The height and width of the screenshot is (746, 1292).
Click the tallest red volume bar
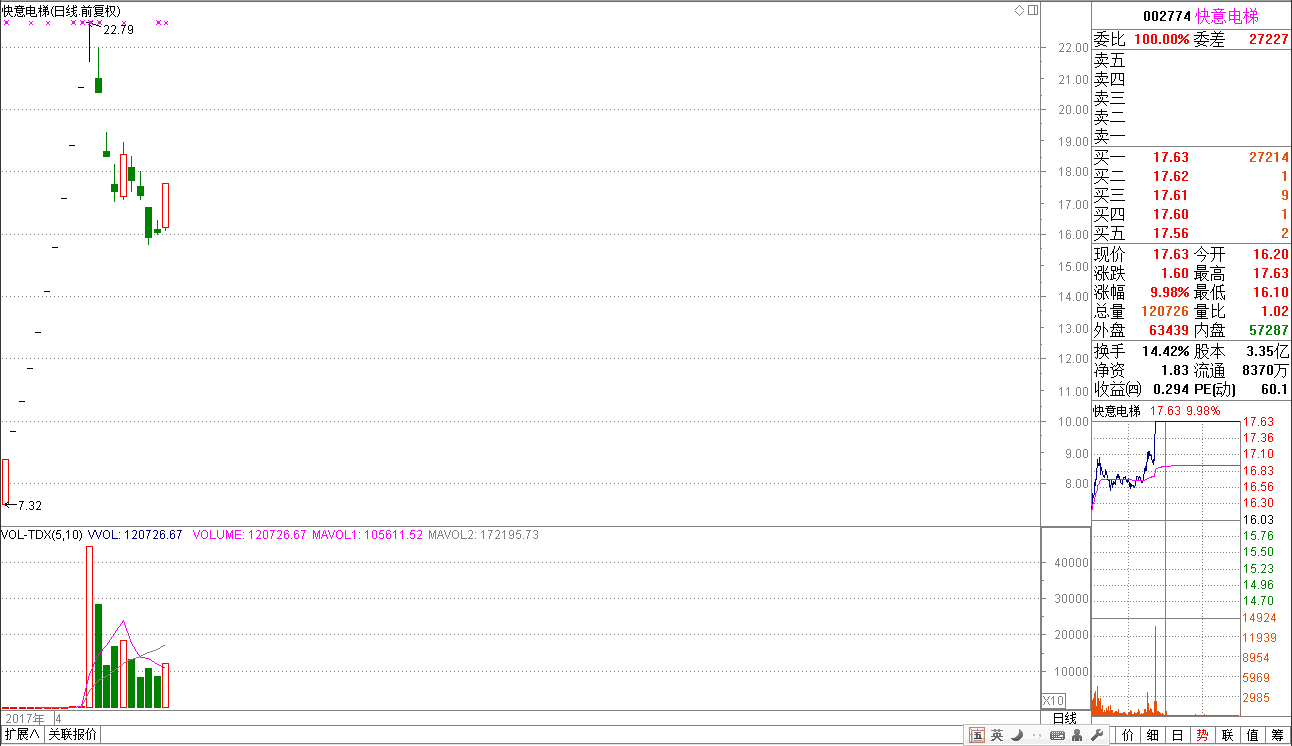pos(89,627)
